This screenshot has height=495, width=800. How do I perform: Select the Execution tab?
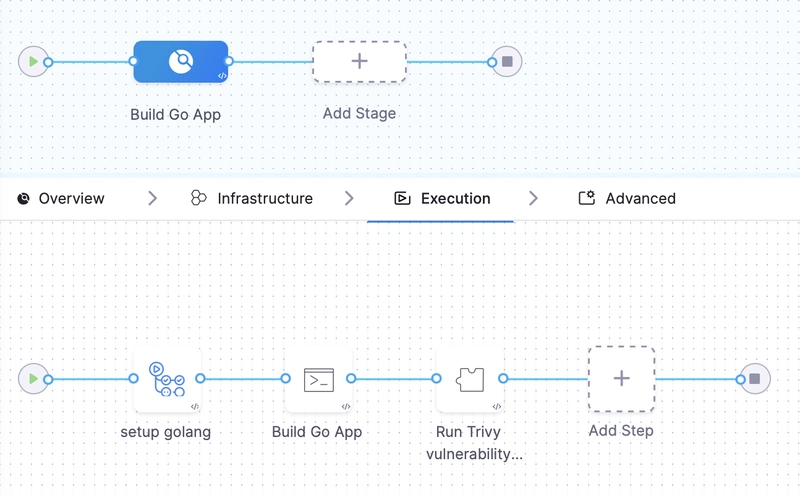click(442, 198)
